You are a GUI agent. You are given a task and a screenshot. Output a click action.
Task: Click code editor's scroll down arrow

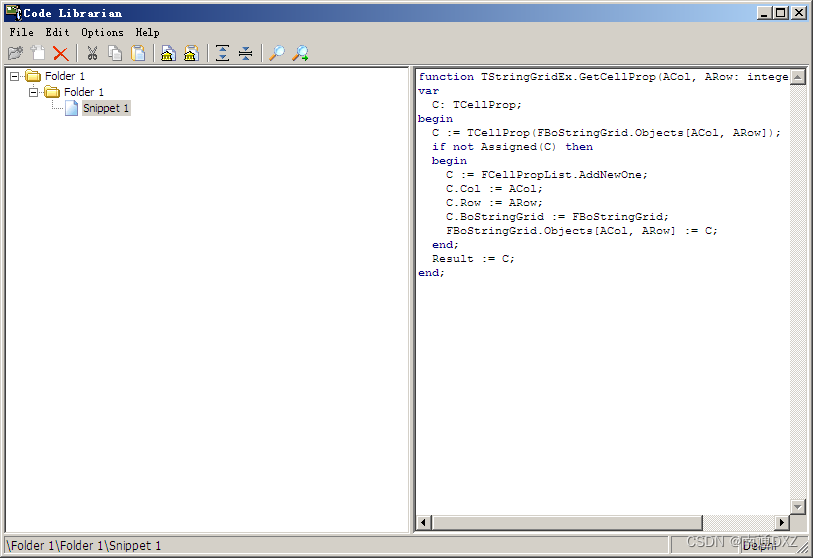pyautogui.click(x=797, y=506)
